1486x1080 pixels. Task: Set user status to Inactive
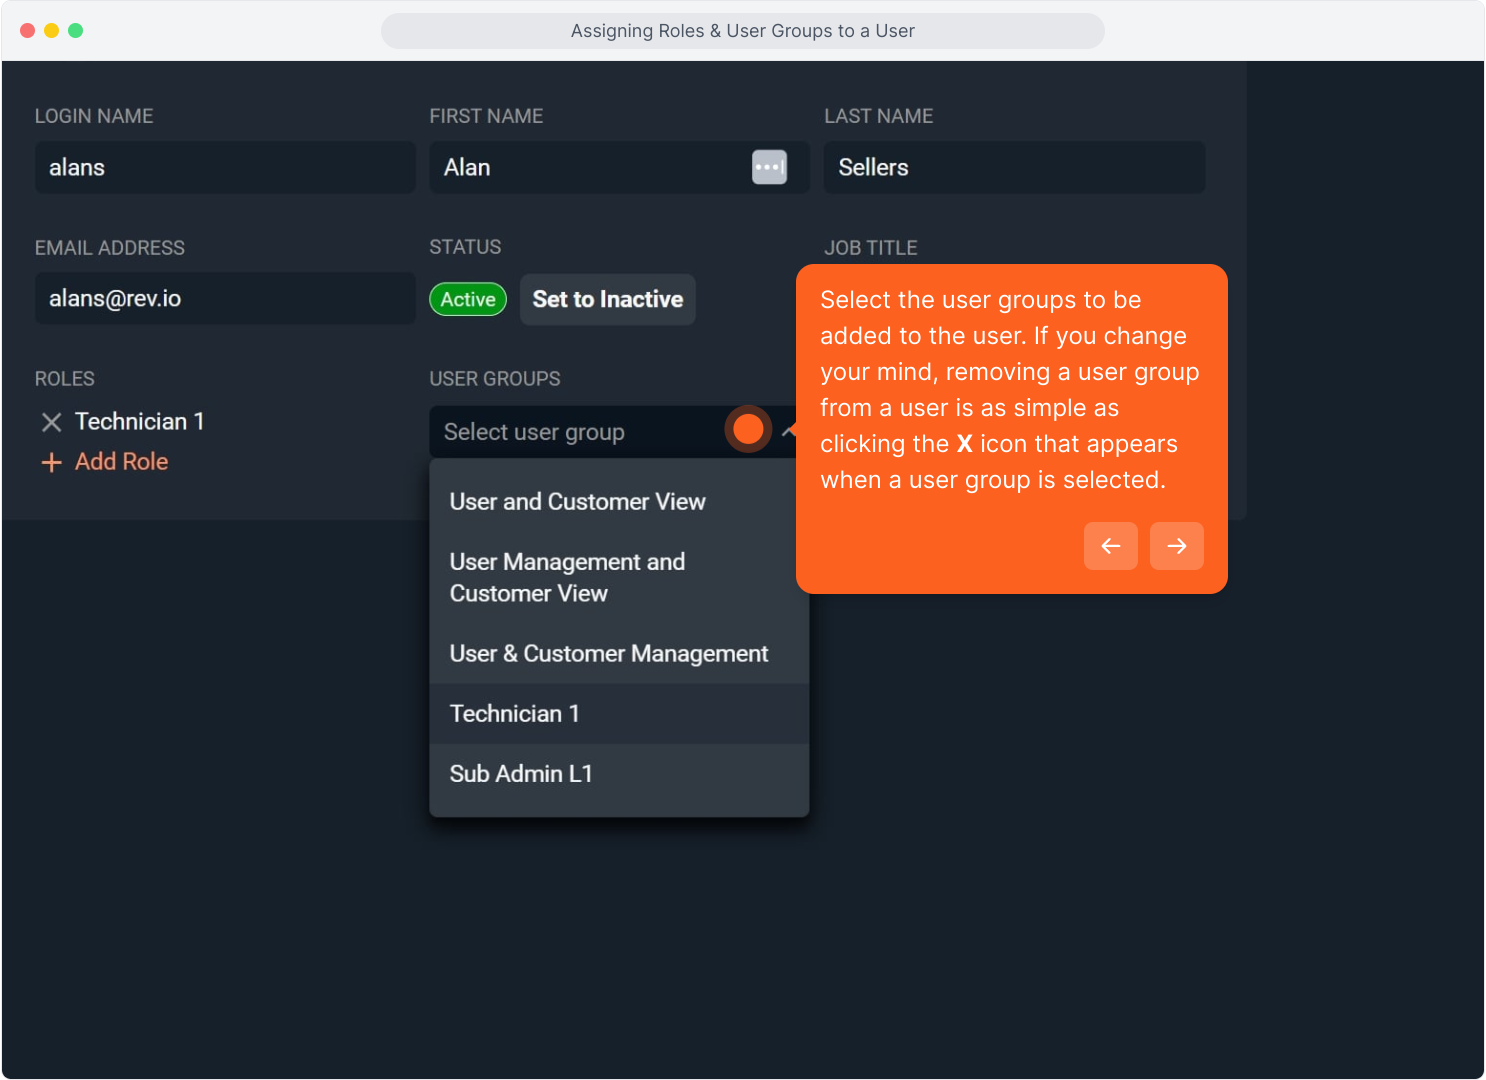(x=607, y=299)
